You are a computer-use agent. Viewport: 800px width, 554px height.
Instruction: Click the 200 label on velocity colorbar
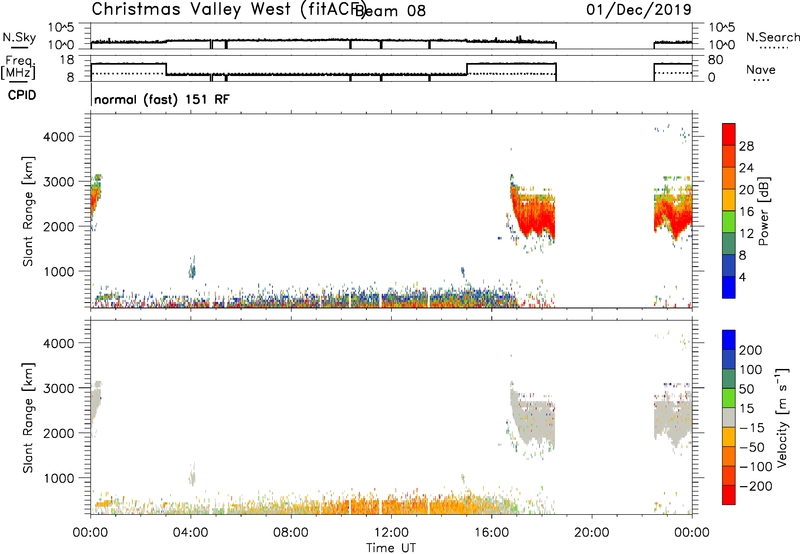pyautogui.click(x=751, y=350)
